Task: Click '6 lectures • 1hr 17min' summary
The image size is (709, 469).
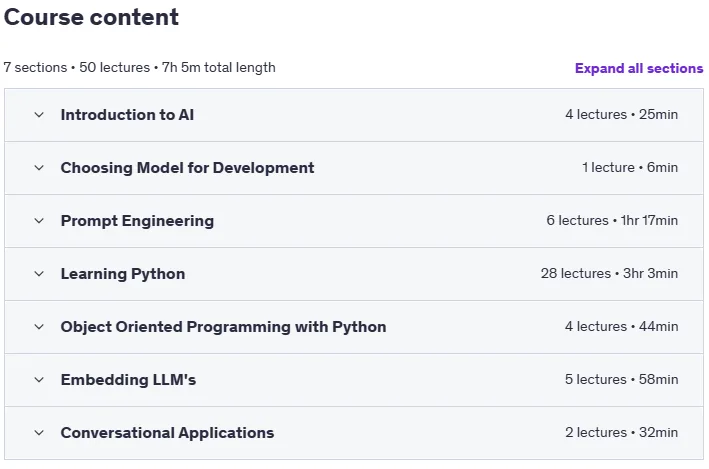Action: pos(612,220)
